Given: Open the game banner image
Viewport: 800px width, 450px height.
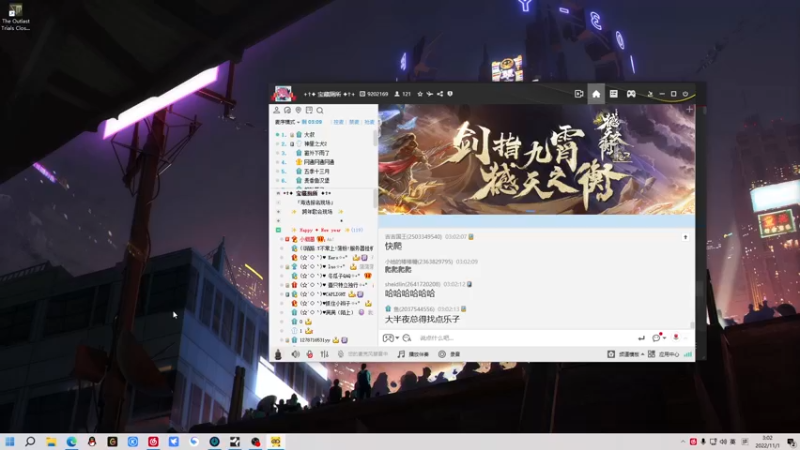Looking at the screenshot, I should [536, 159].
